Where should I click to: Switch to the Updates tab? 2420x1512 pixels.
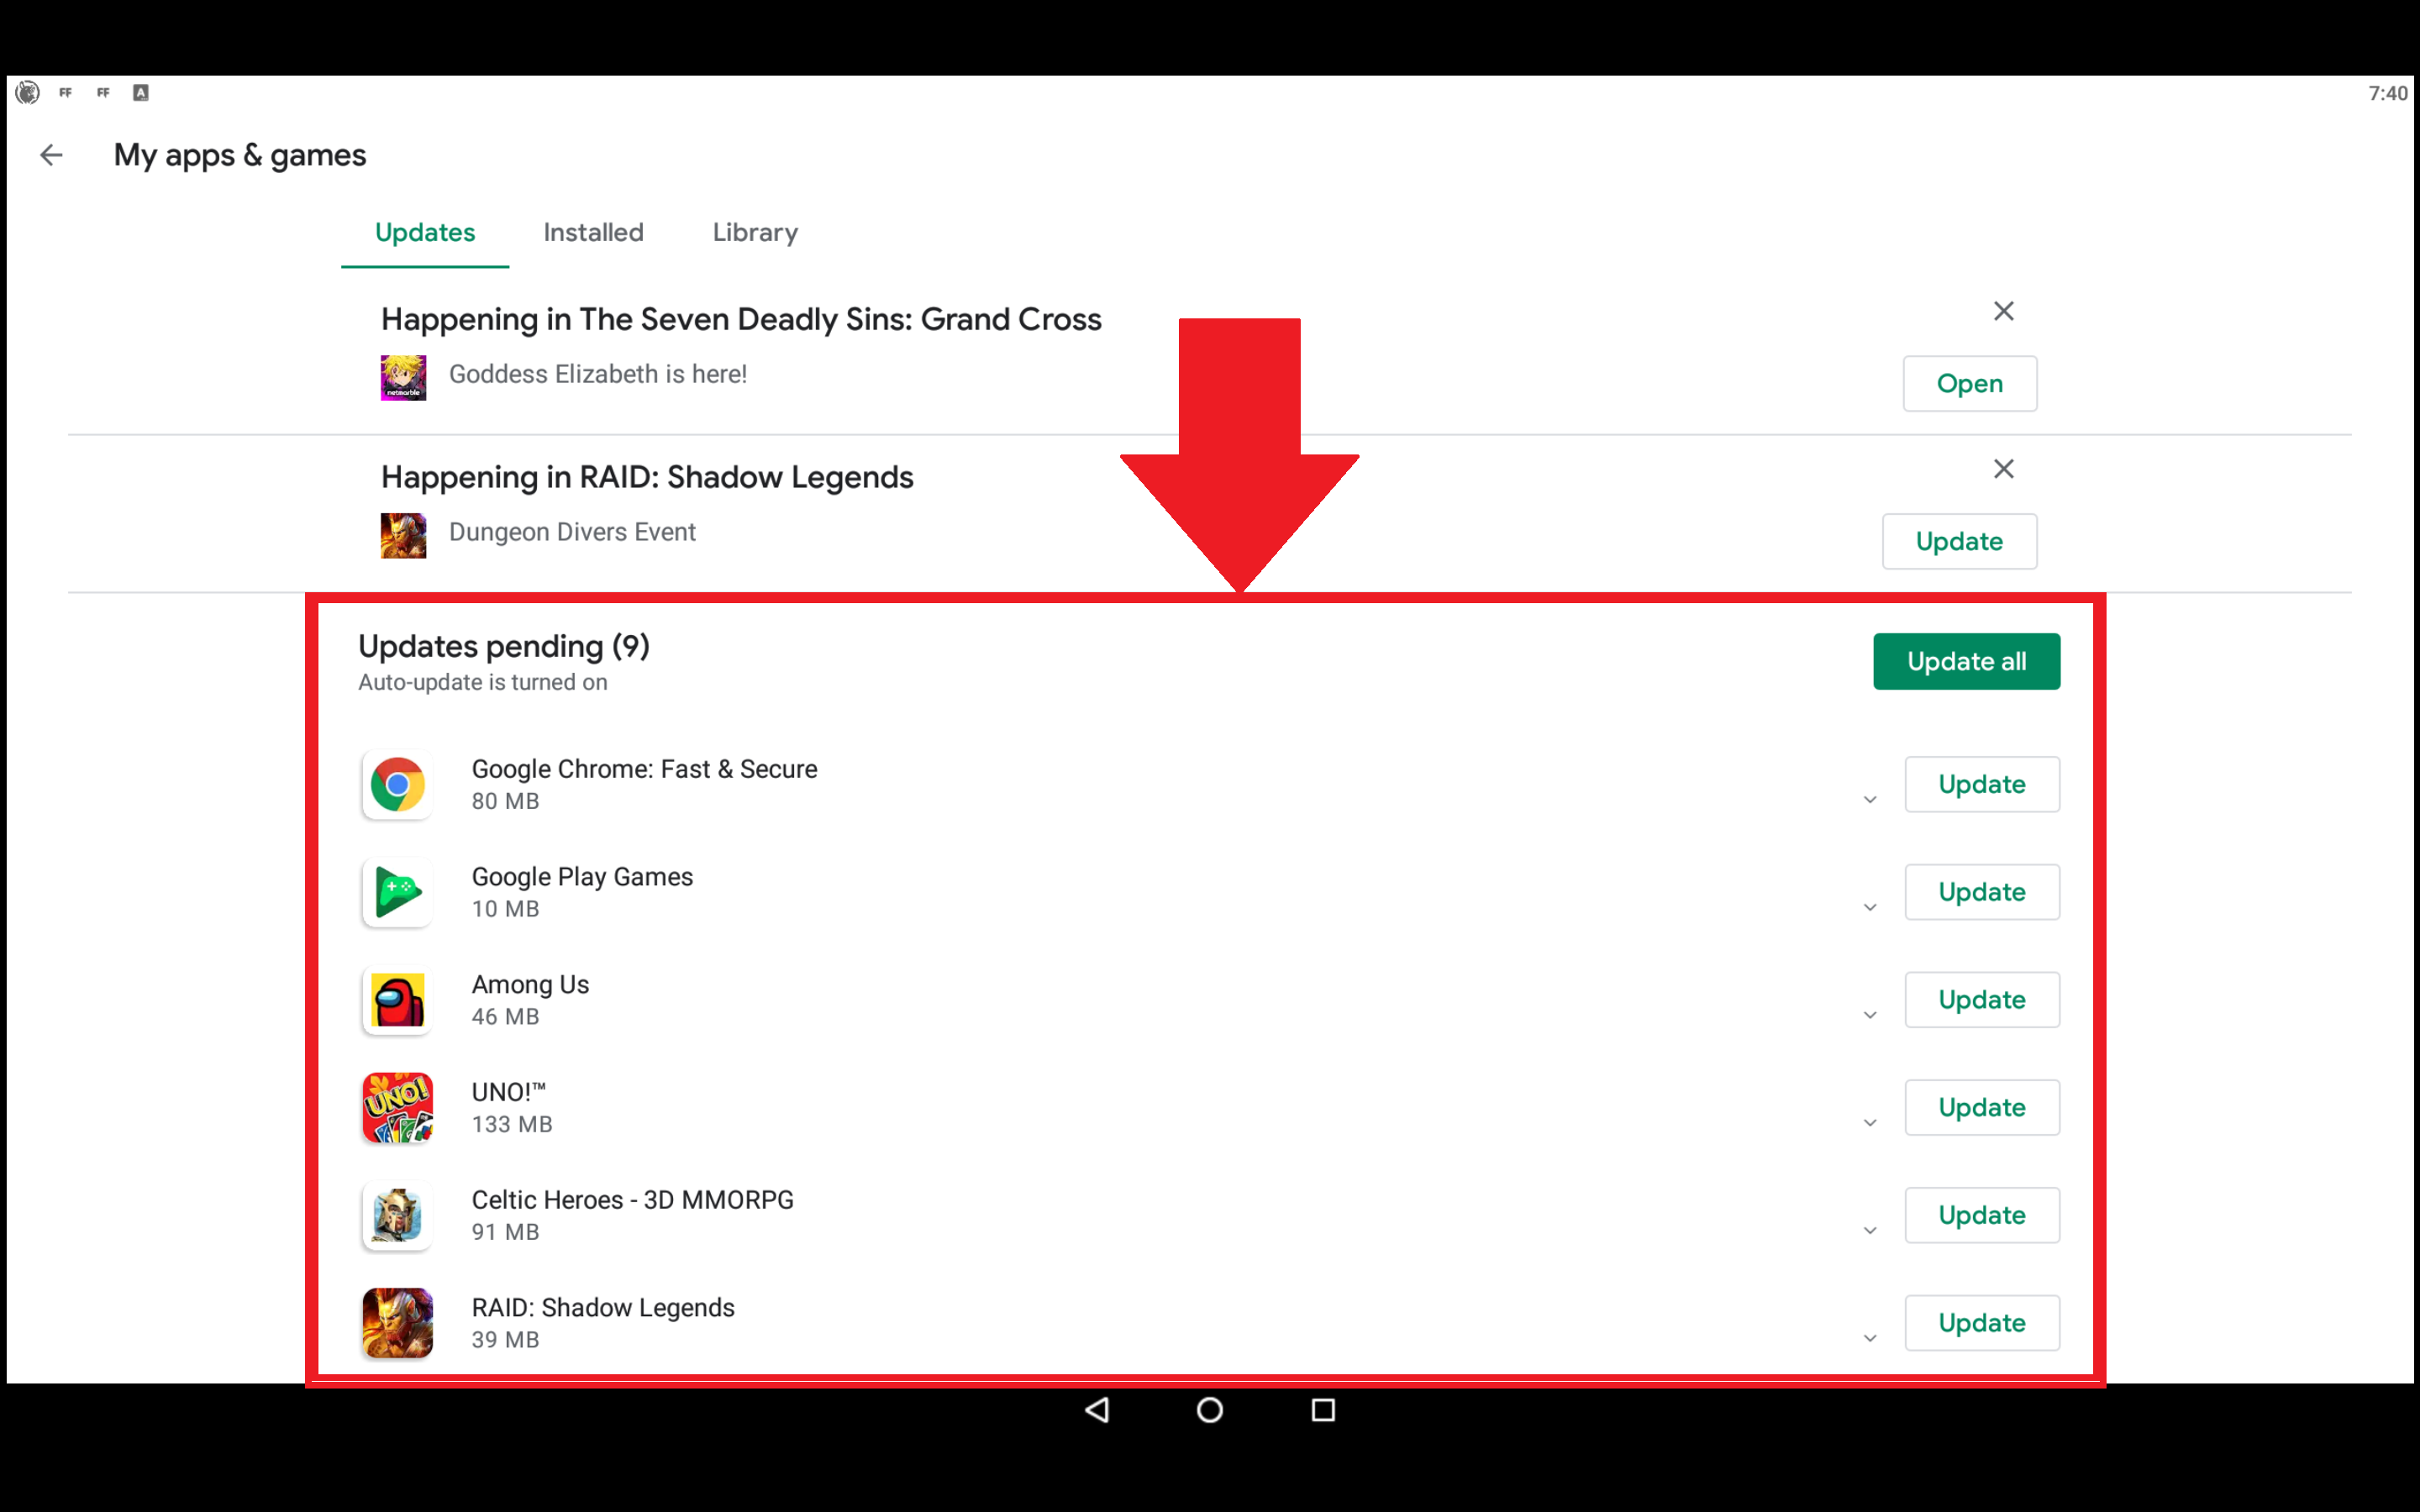pos(425,233)
